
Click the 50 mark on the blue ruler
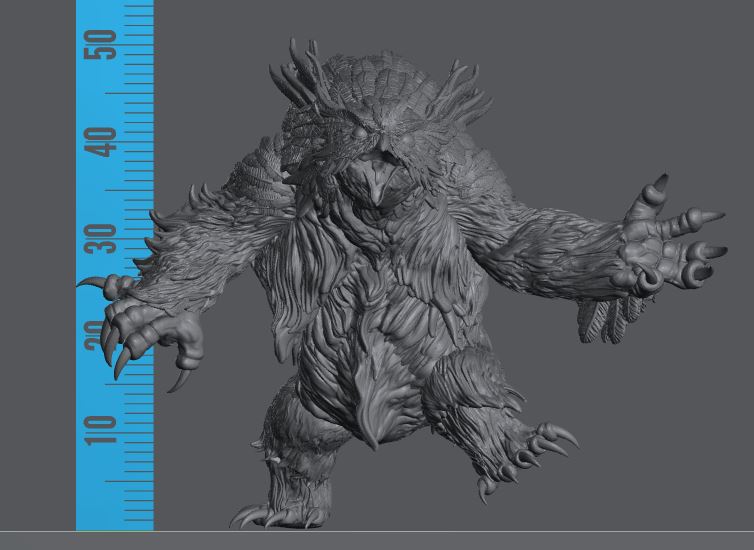[x=100, y=42]
